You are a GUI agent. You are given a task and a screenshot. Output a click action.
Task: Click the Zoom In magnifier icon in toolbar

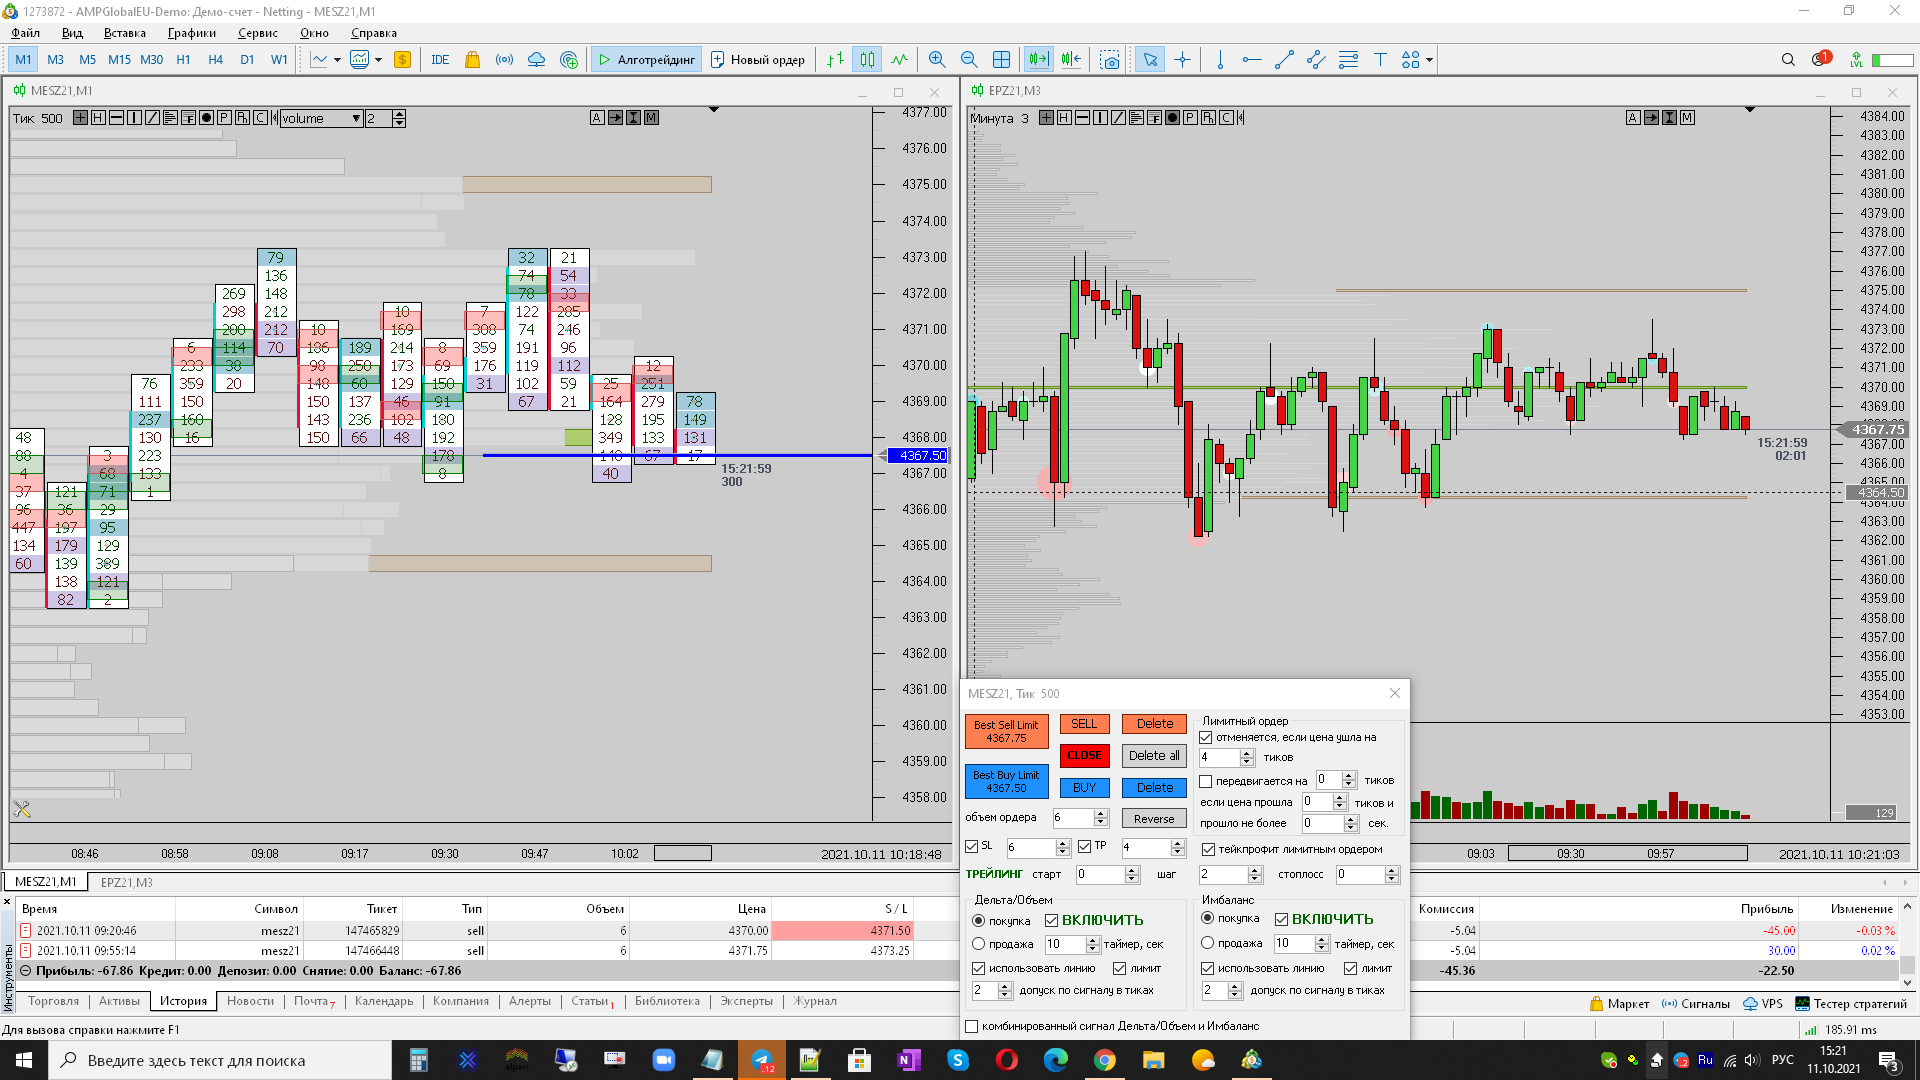tap(936, 60)
